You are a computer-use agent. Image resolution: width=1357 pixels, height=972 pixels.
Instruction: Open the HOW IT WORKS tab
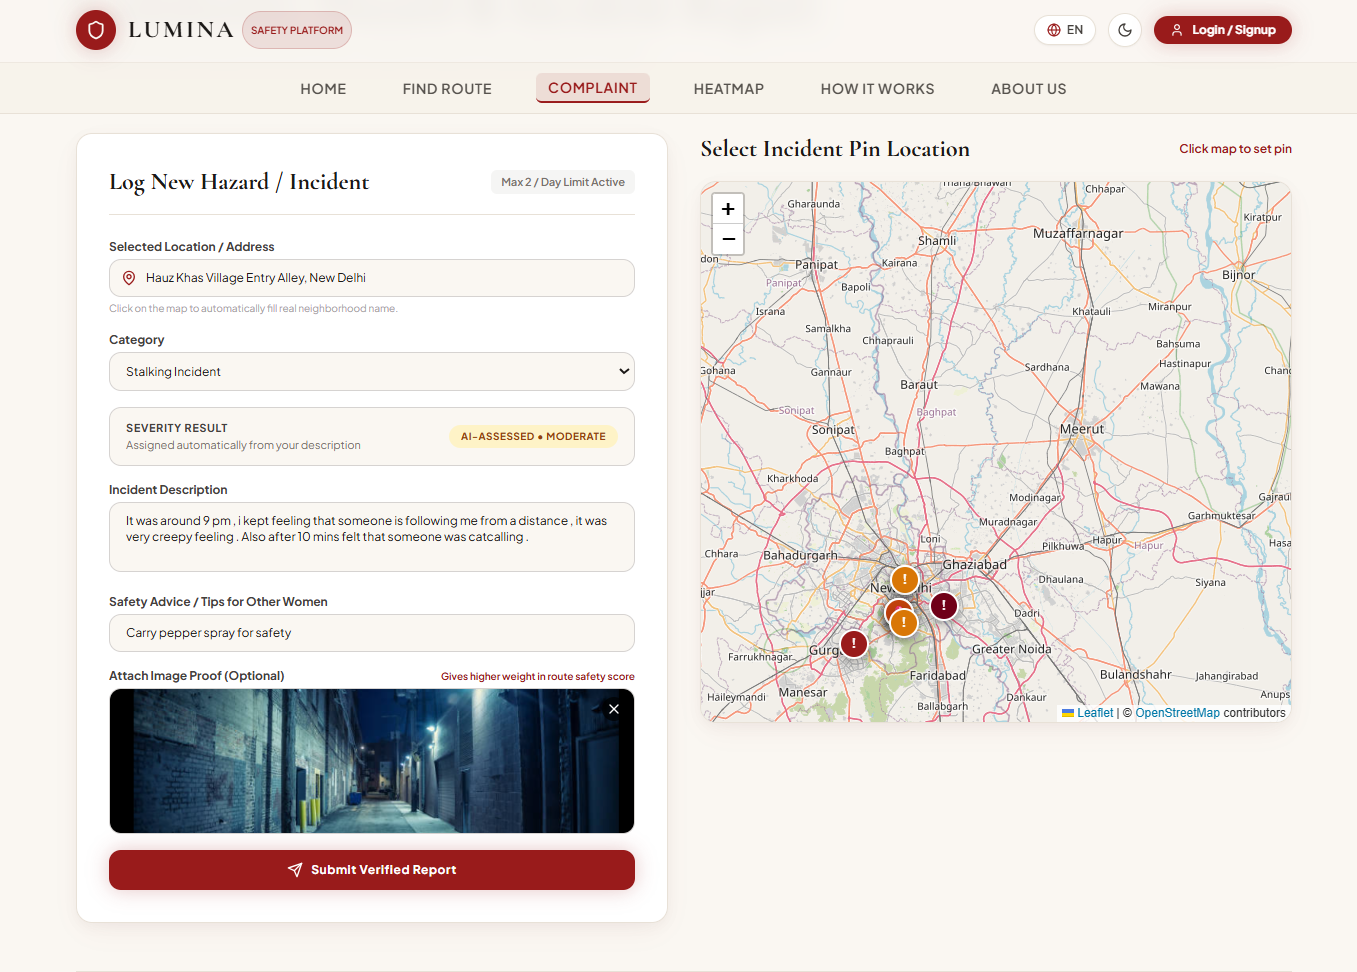[x=877, y=89]
